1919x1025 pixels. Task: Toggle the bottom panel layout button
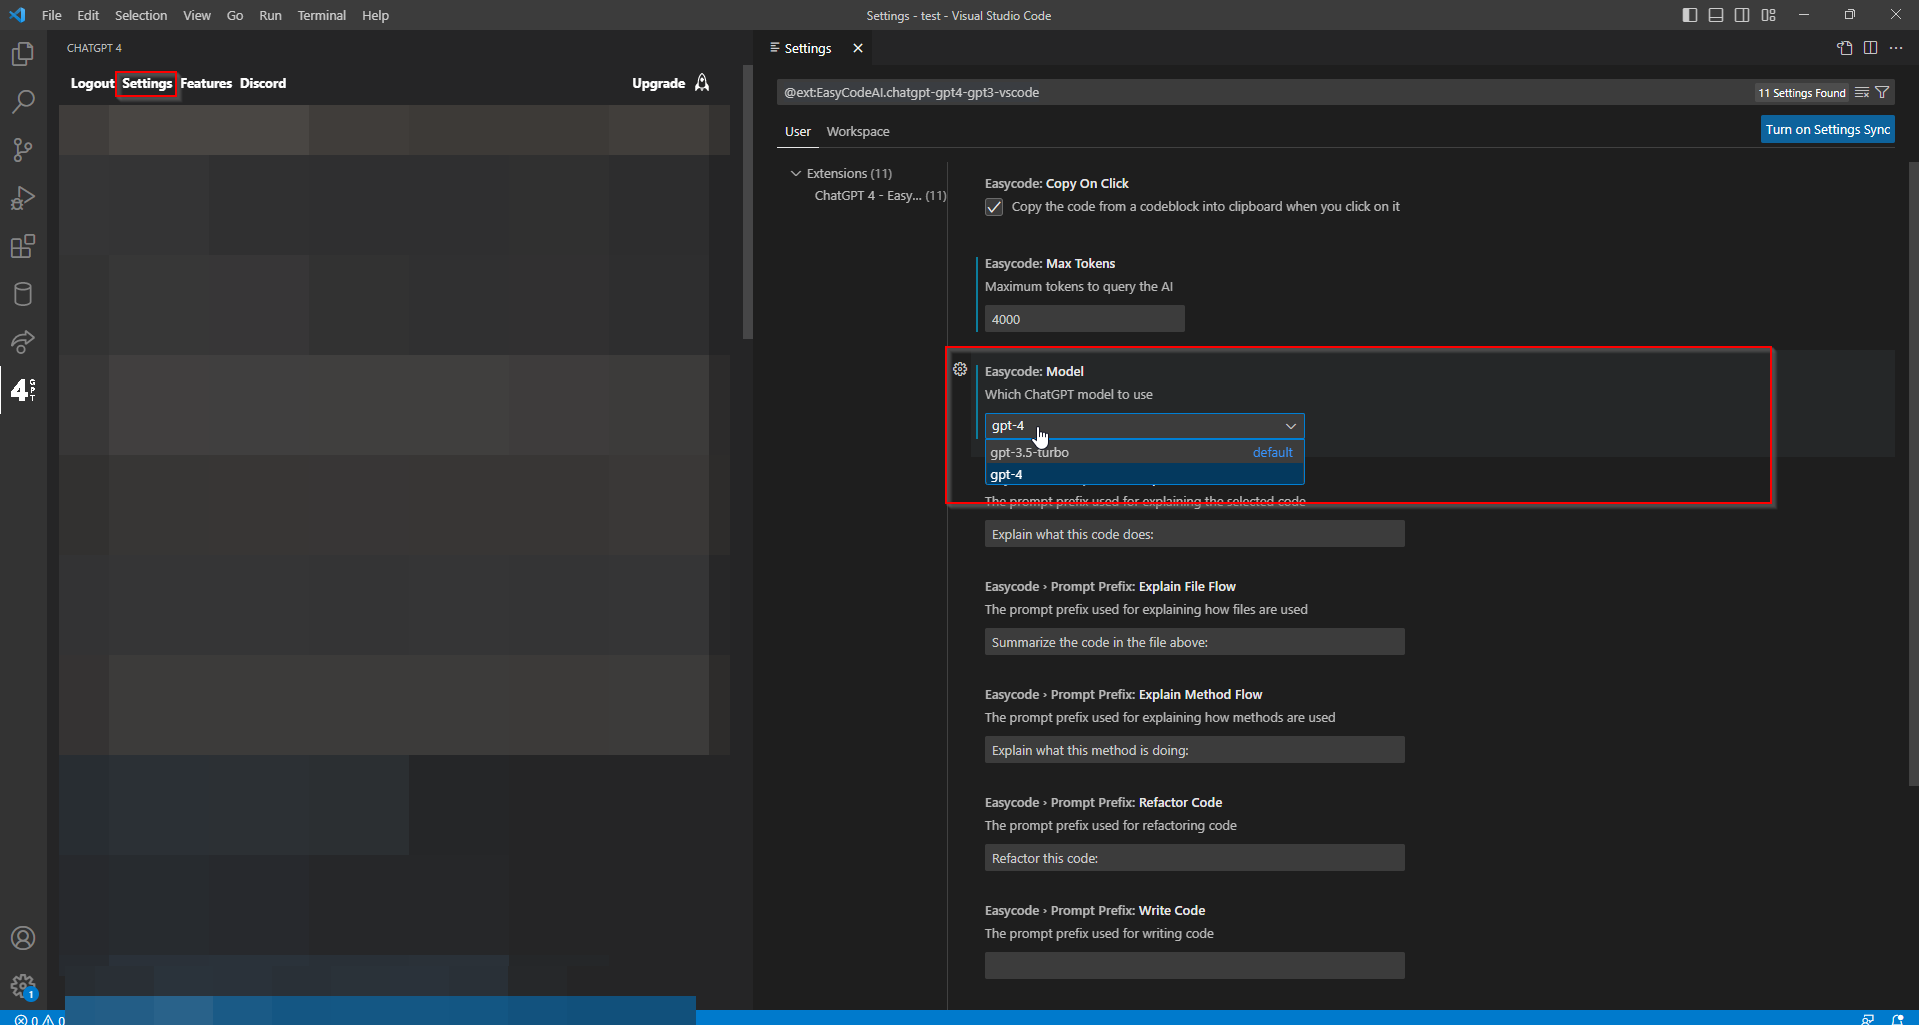point(1716,15)
